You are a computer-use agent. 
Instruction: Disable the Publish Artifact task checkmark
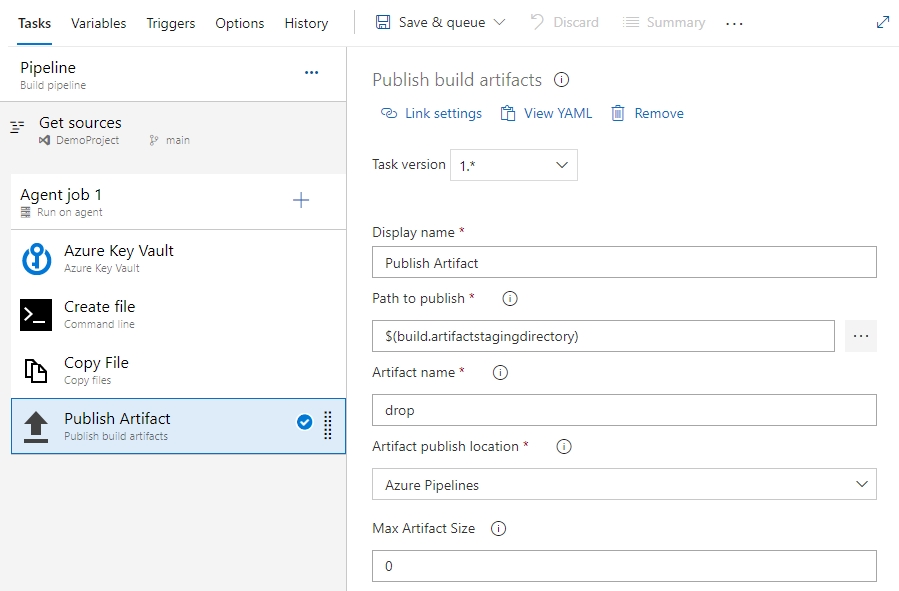tap(304, 422)
